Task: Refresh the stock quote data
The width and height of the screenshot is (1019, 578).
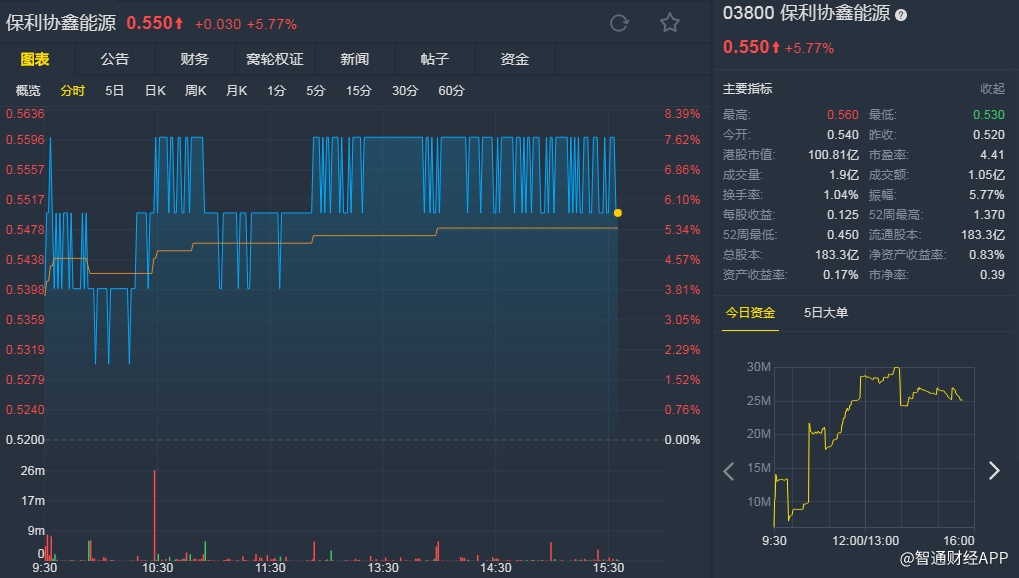Action: tap(619, 23)
